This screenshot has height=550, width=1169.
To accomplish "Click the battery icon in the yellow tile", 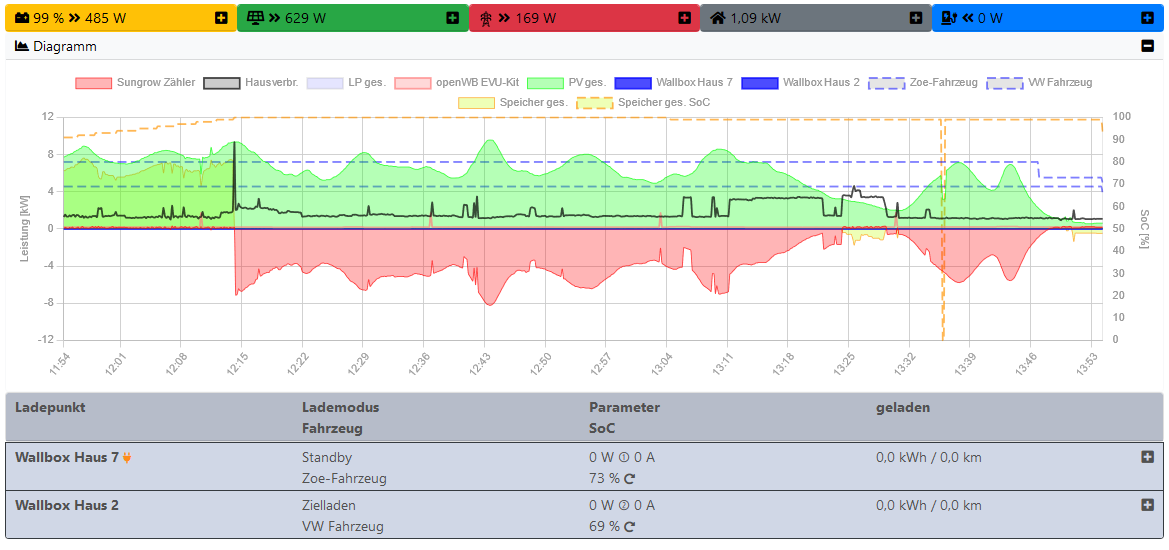I will (x=22, y=18).
